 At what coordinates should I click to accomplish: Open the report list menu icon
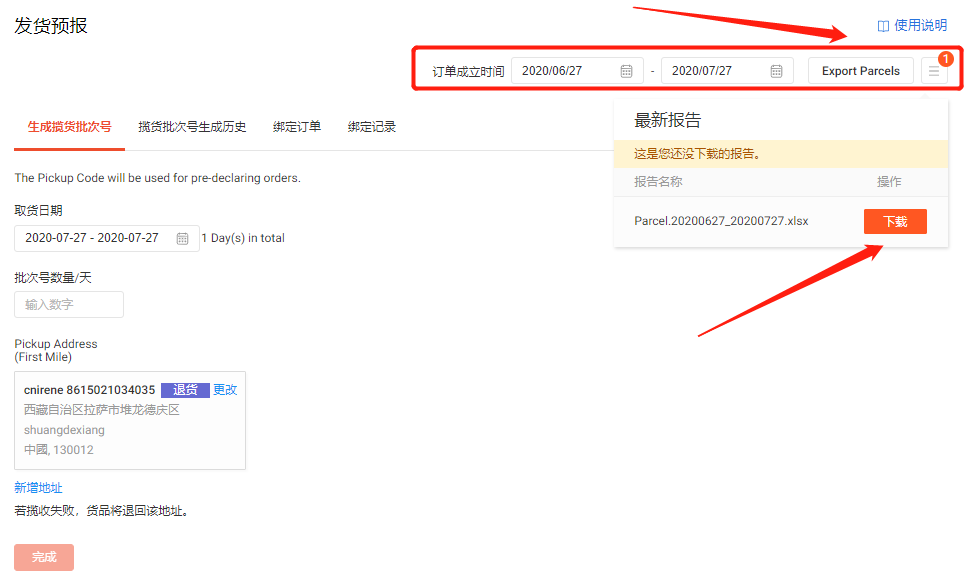pyautogui.click(x=934, y=71)
